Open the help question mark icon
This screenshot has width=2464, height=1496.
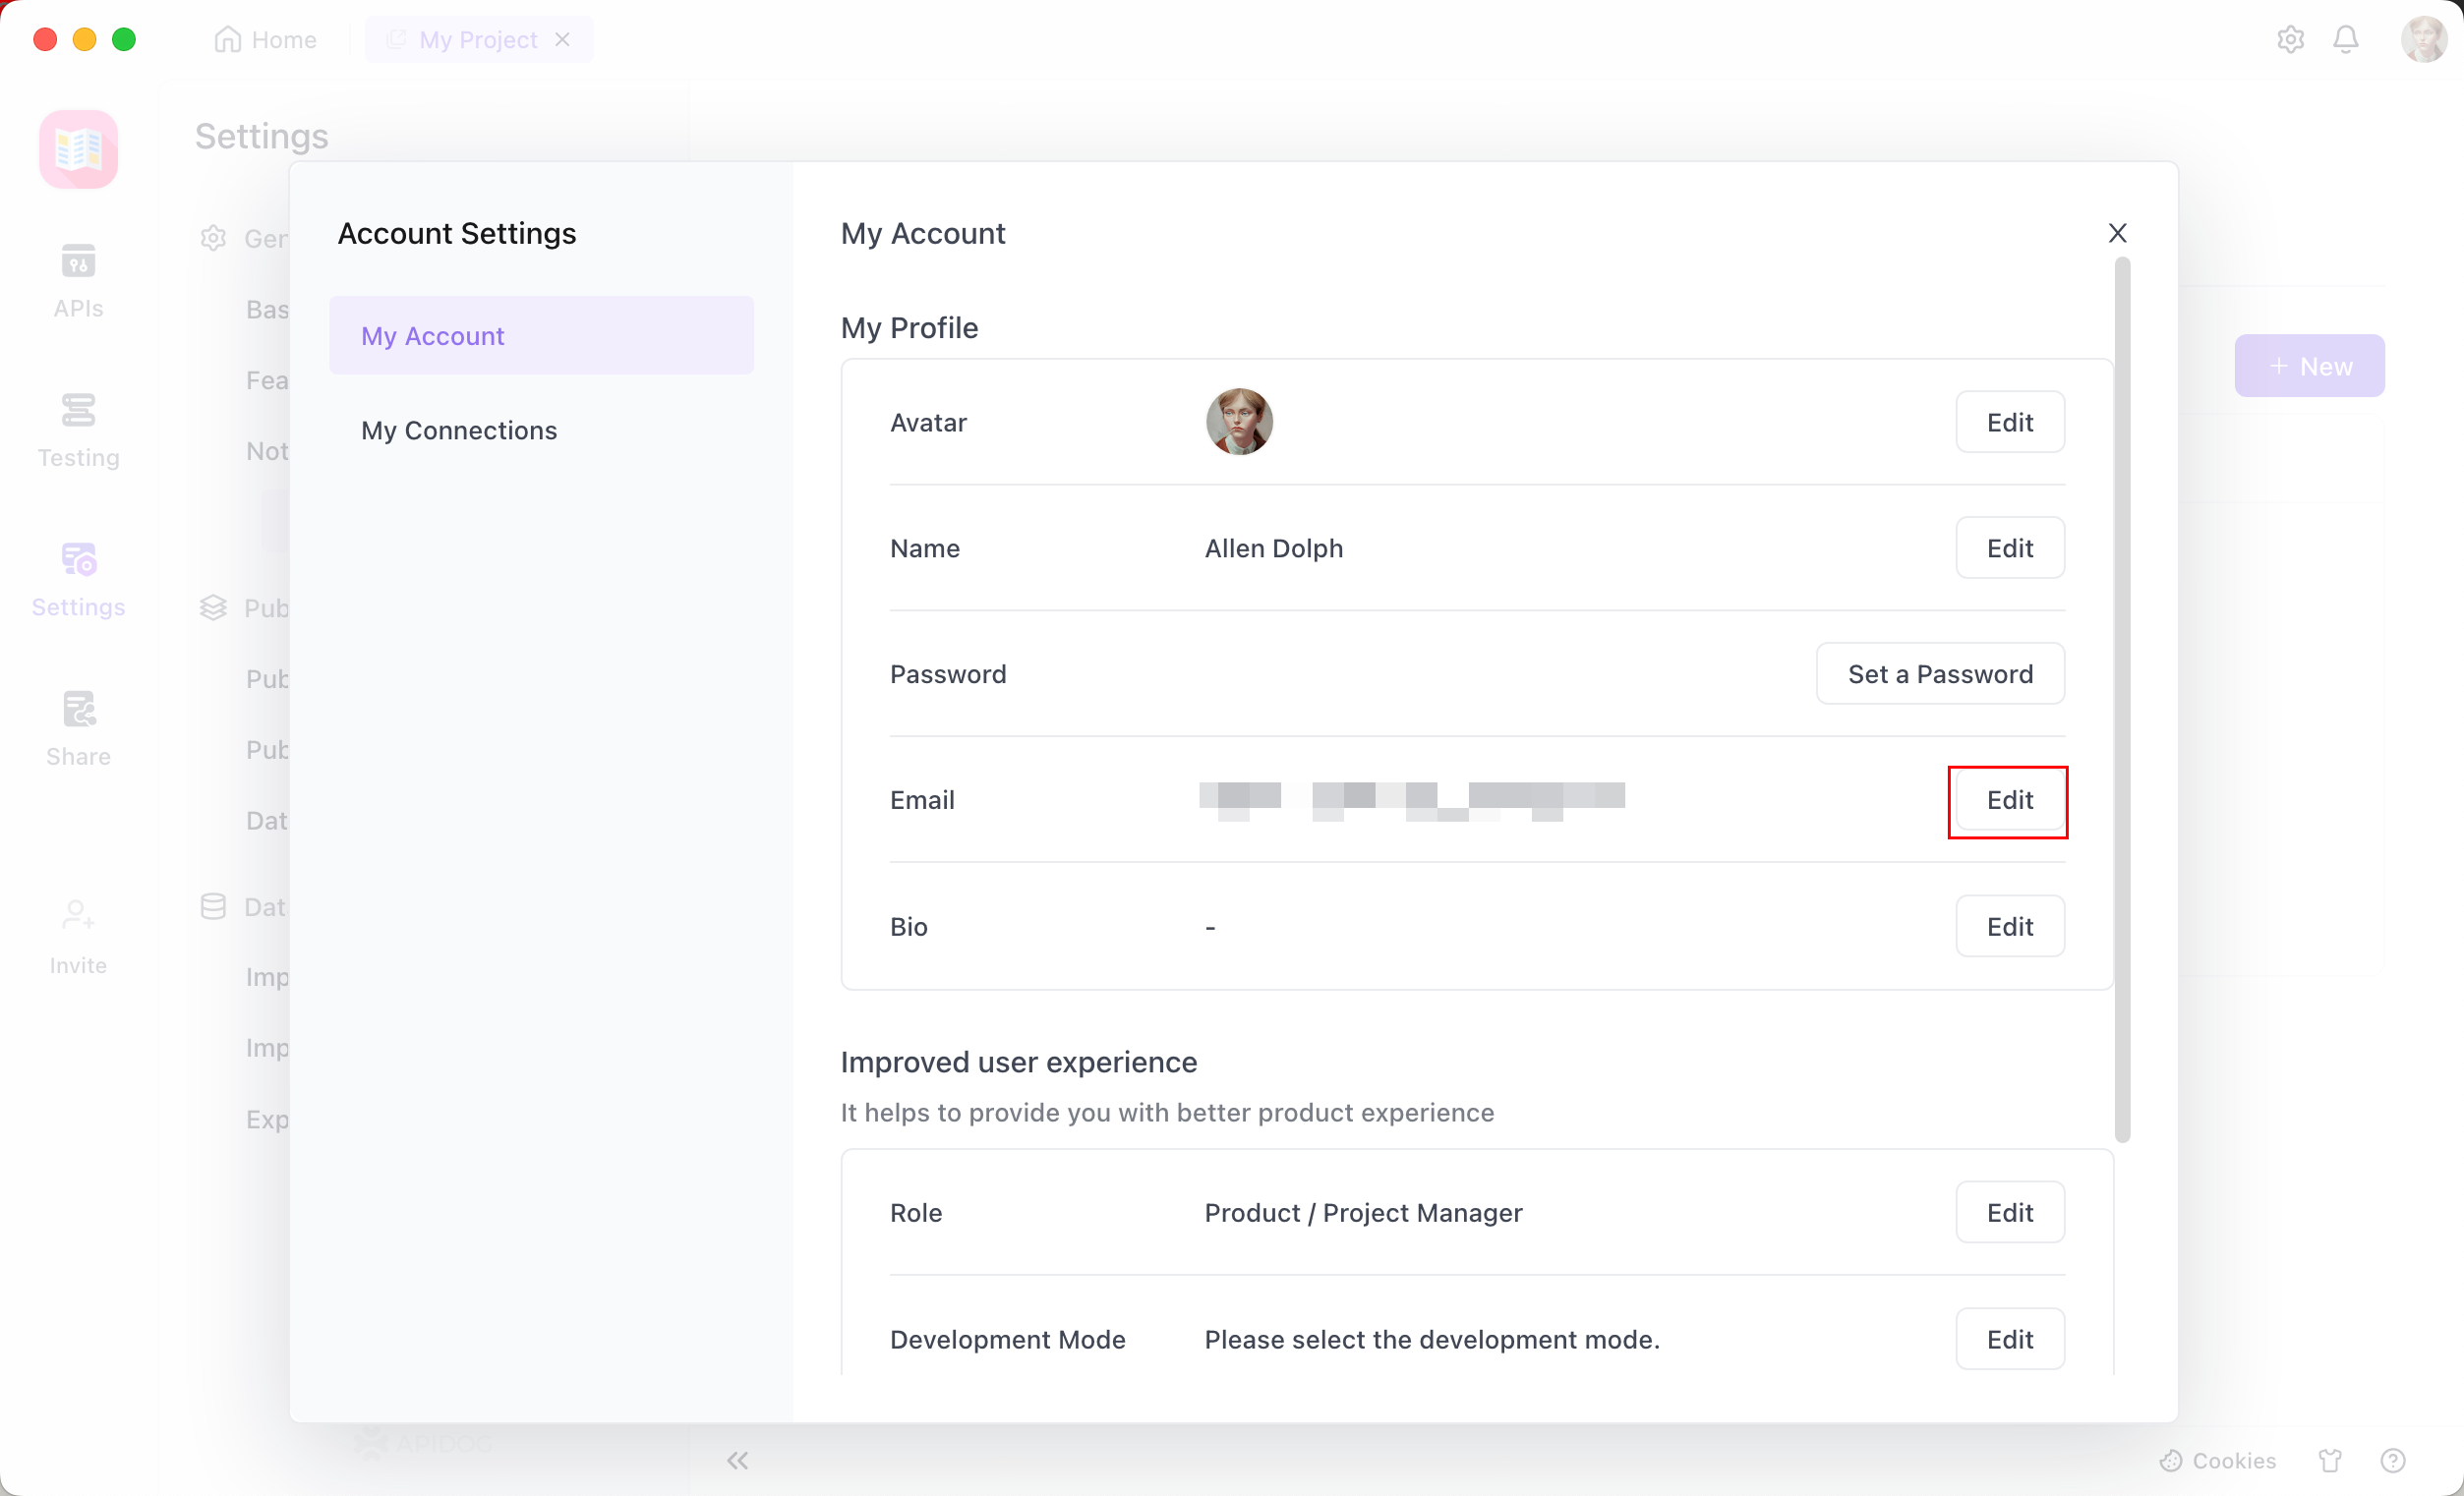click(x=2392, y=1460)
